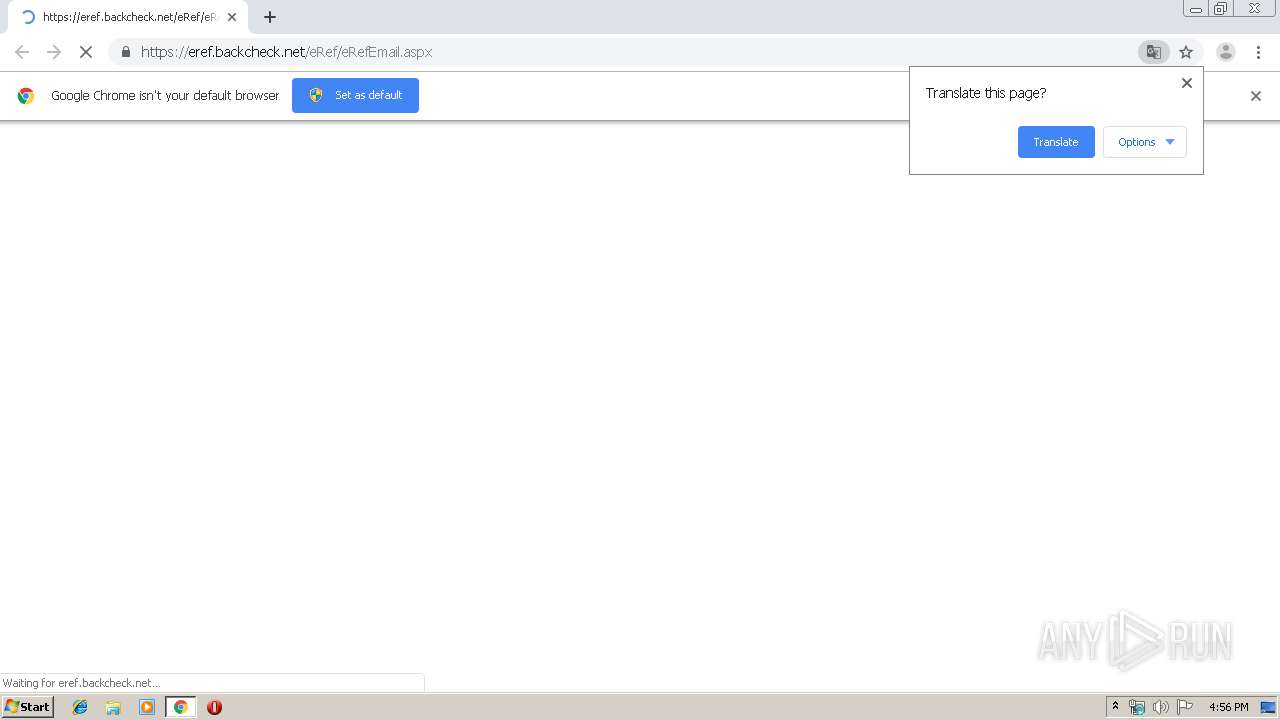Close the Translate this page popup
Image resolution: width=1280 pixels, height=720 pixels.
click(1187, 83)
